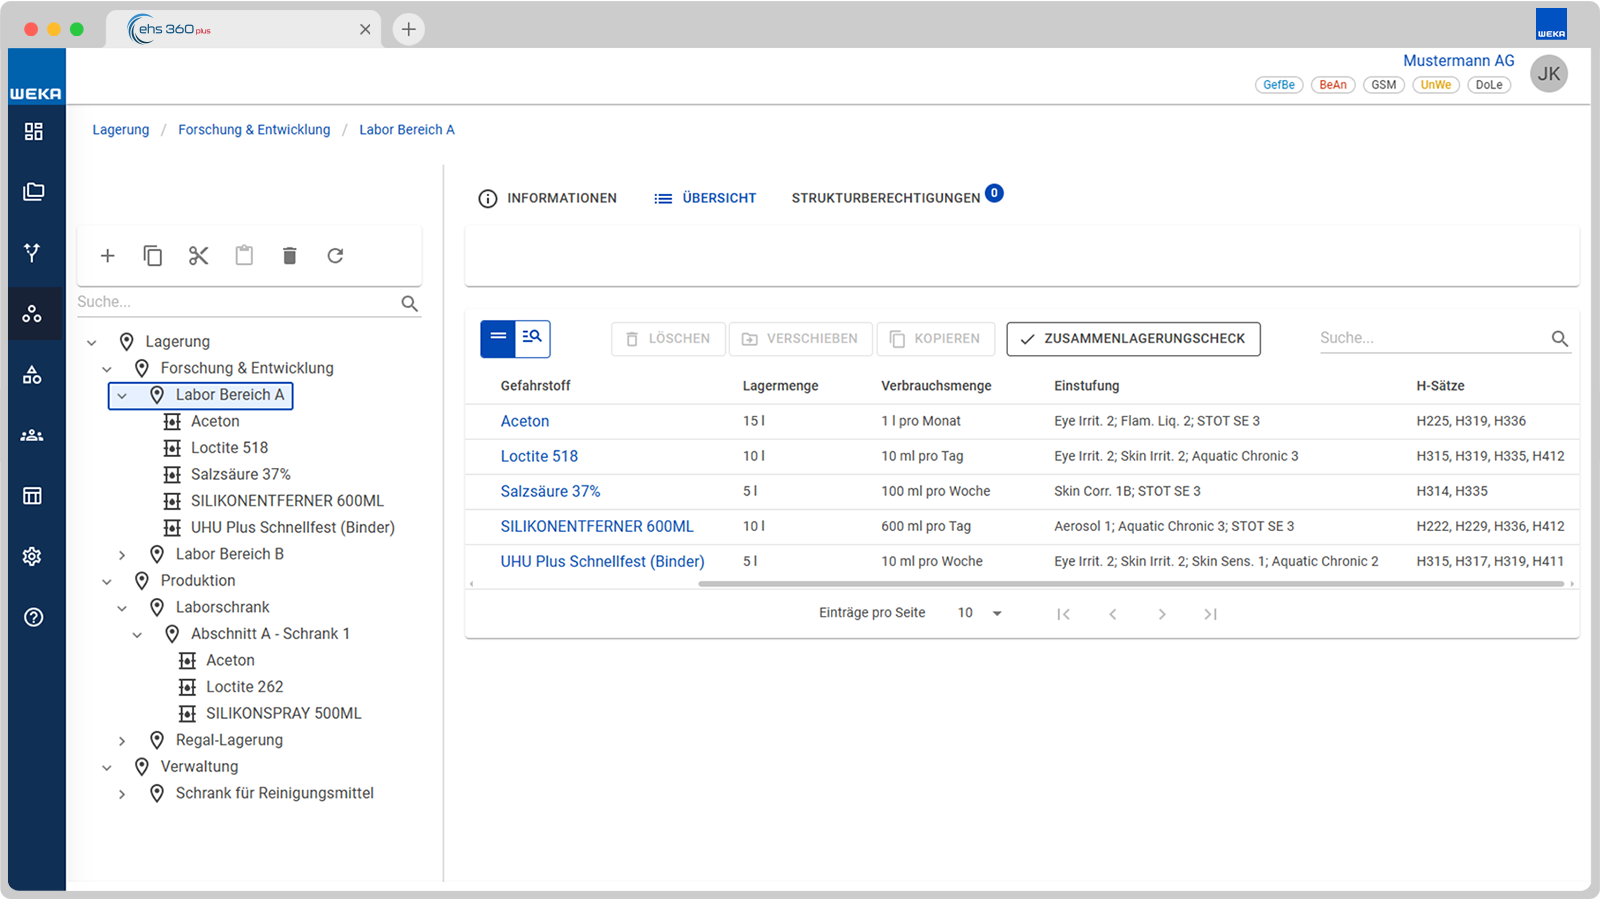Click the scissors cut icon
Screen dimensions: 1600x900
click(198, 256)
